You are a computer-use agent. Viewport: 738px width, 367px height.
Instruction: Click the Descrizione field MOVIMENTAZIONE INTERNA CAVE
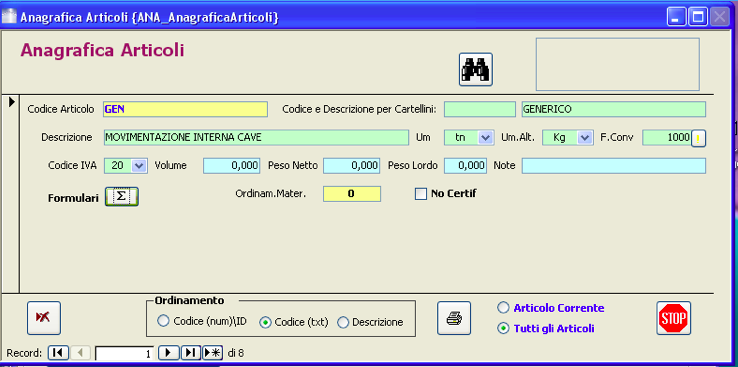256,137
